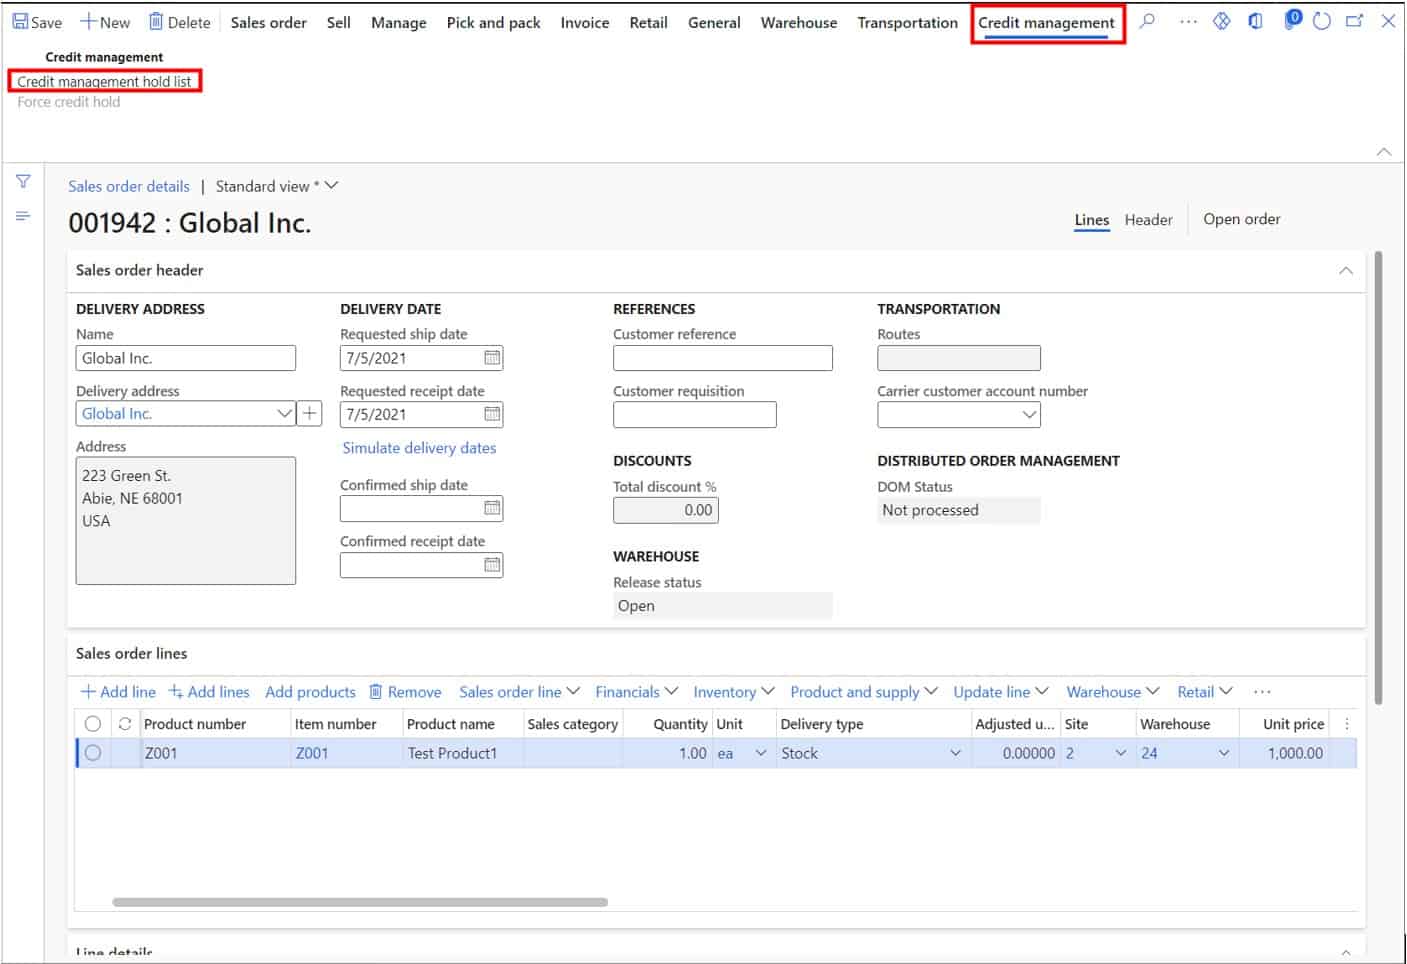
Task: Switch to the Pick and pack tab
Action: tap(492, 22)
